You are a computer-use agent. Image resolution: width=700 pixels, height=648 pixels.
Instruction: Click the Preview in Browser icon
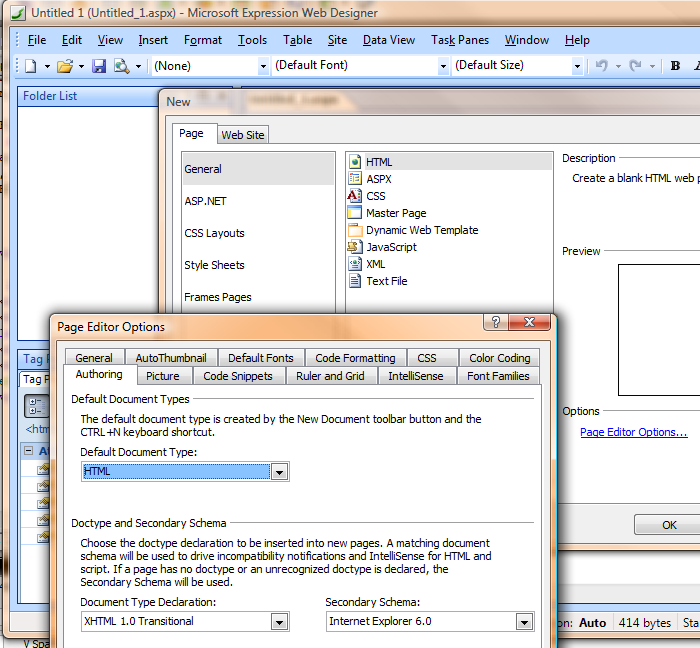coord(121,66)
